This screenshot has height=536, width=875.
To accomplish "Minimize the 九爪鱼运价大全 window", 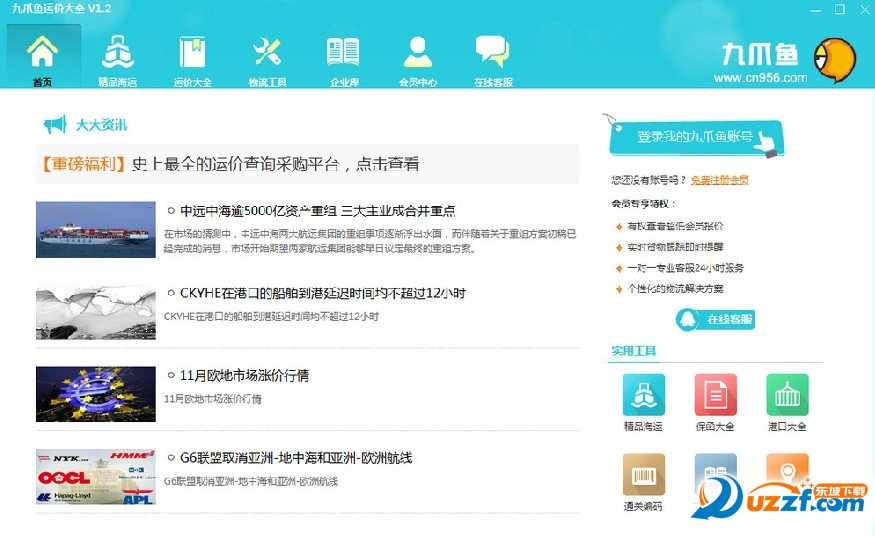I will [816, 9].
